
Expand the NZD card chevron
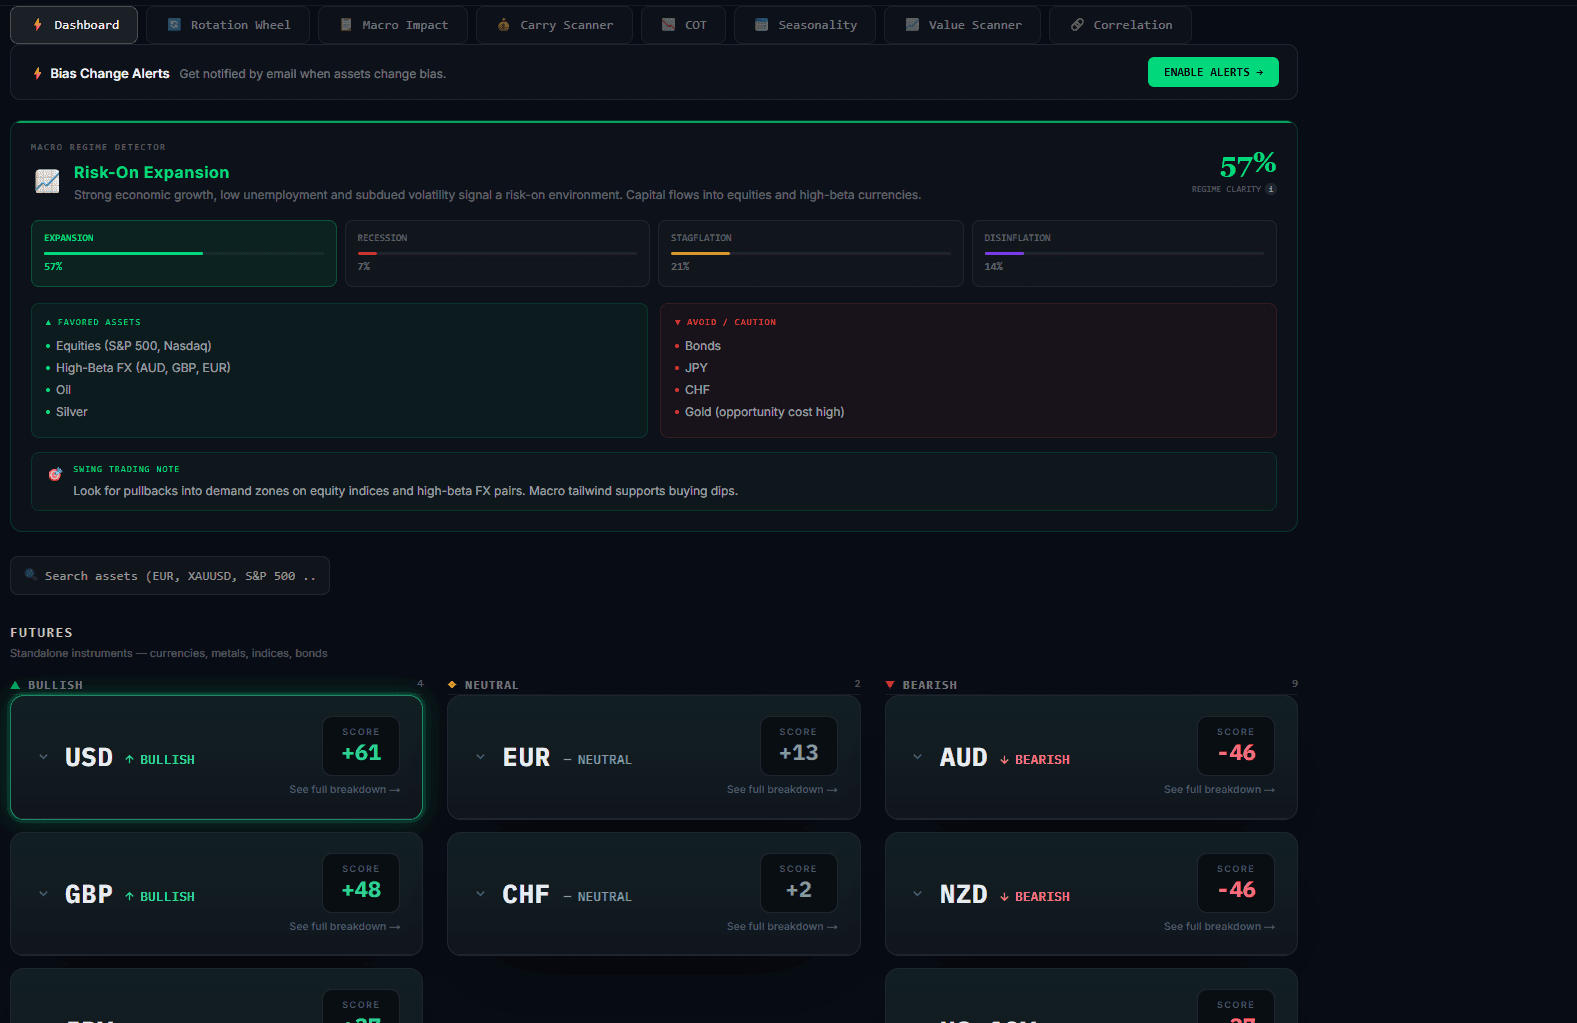(x=917, y=894)
